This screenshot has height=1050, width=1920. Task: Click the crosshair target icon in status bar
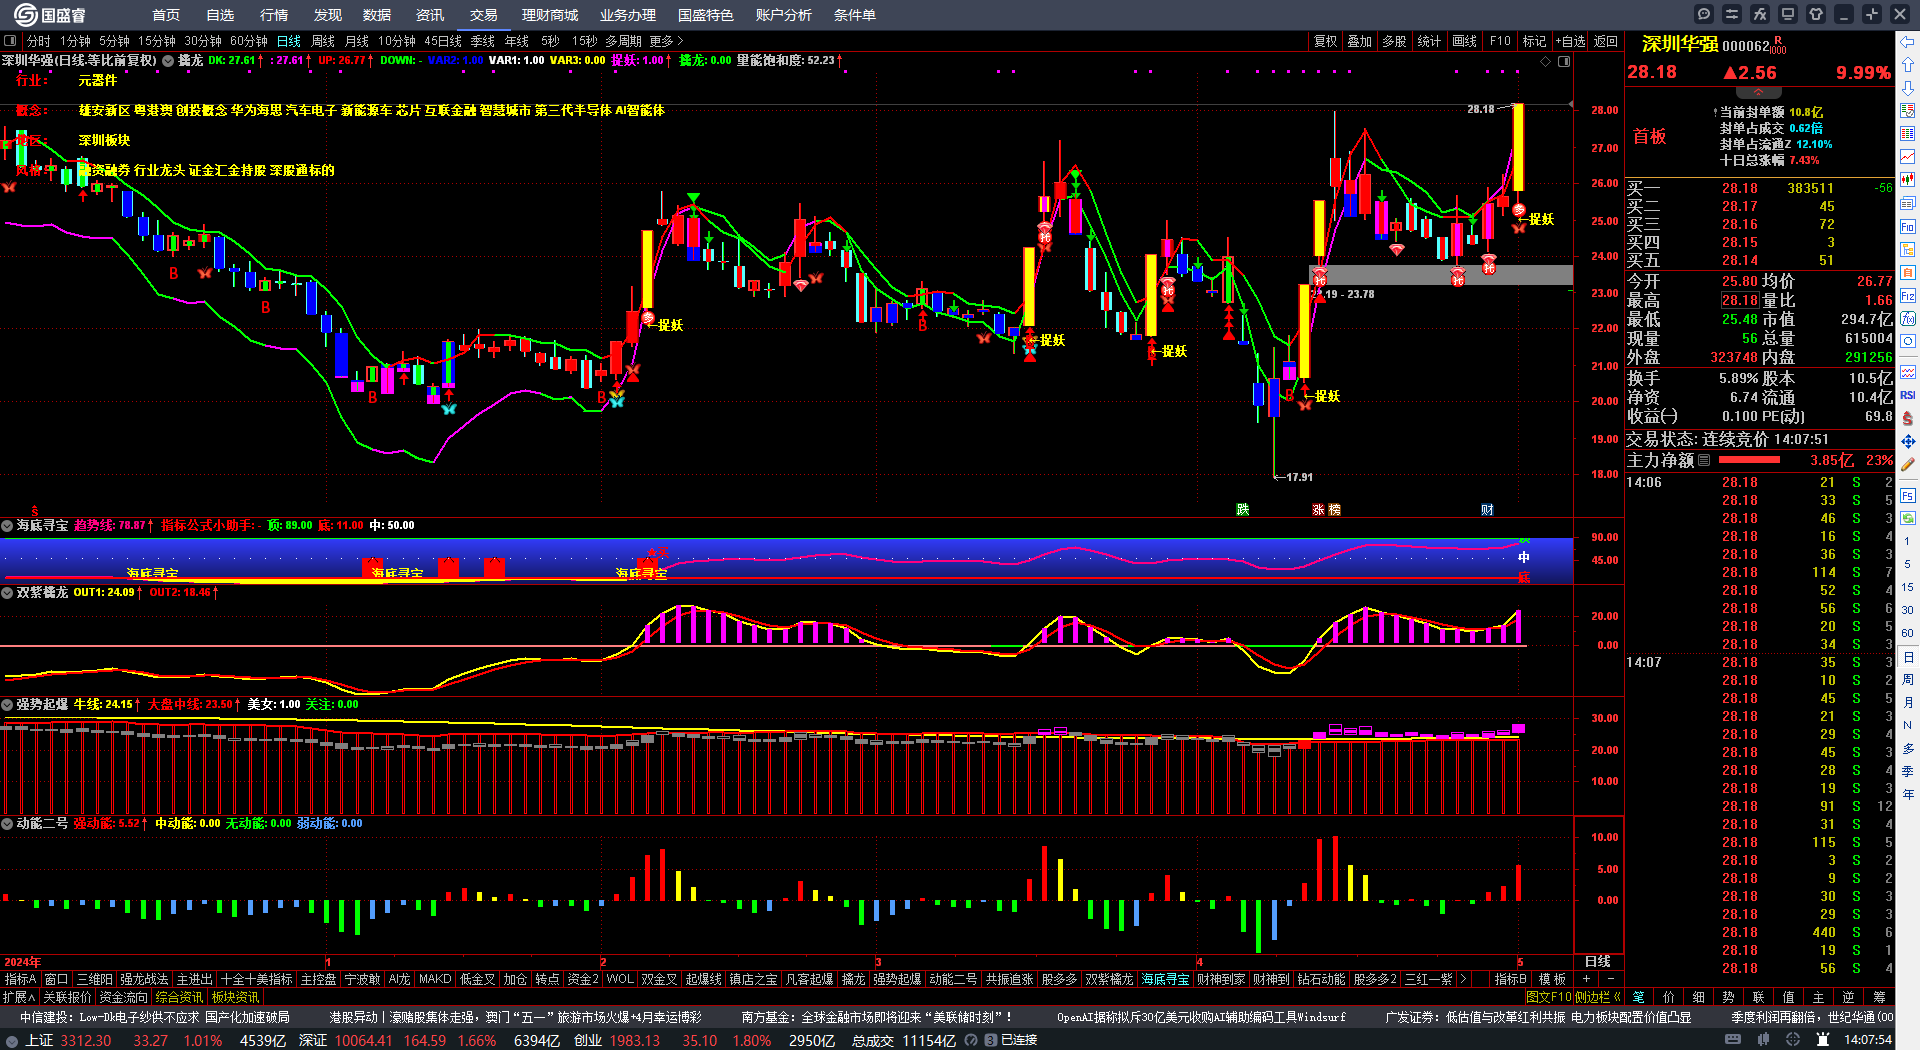[1793, 1040]
